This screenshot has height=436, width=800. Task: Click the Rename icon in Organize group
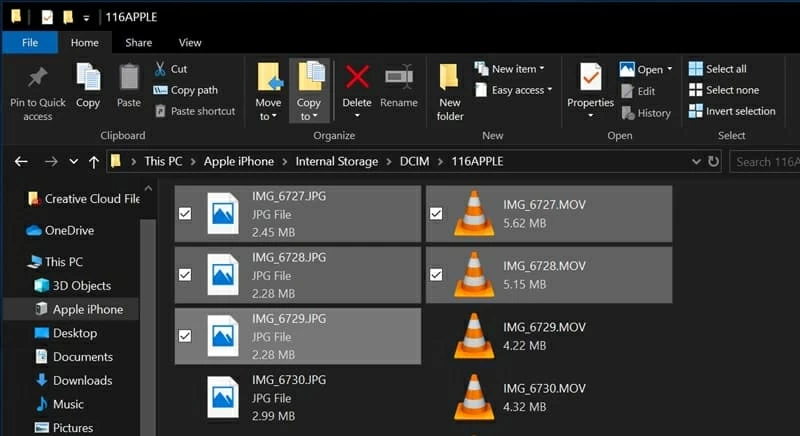(399, 78)
